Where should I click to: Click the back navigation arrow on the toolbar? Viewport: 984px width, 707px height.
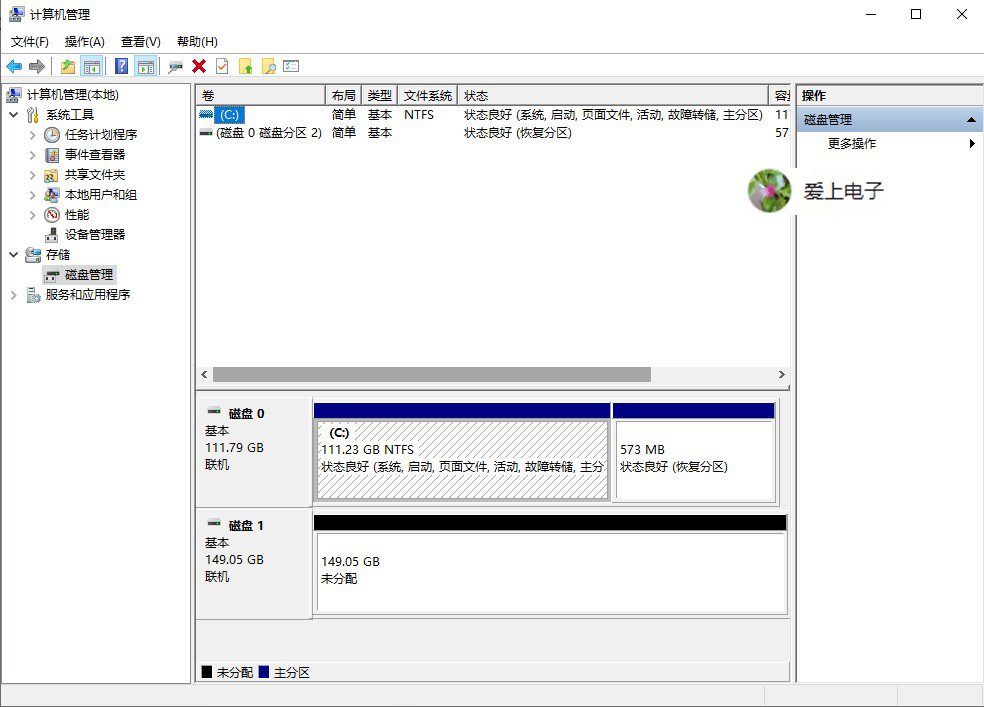pyautogui.click(x=13, y=66)
